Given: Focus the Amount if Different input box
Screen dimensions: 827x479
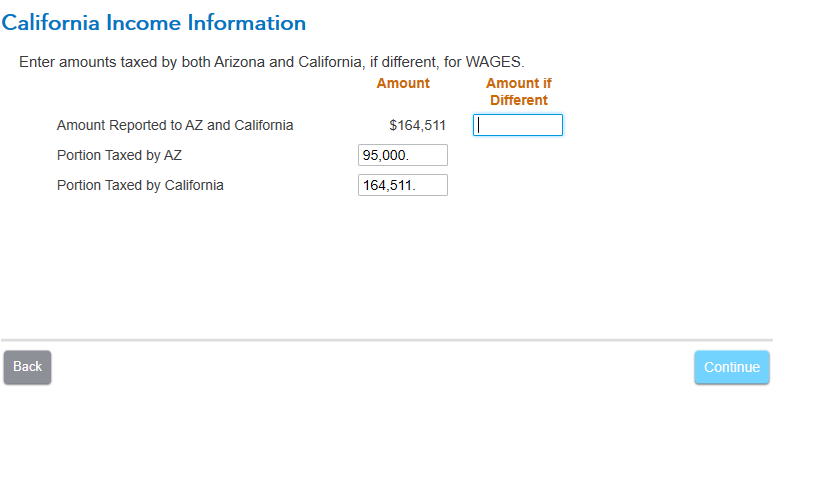Looking at the screenshot, I should (x=517, y=125).
